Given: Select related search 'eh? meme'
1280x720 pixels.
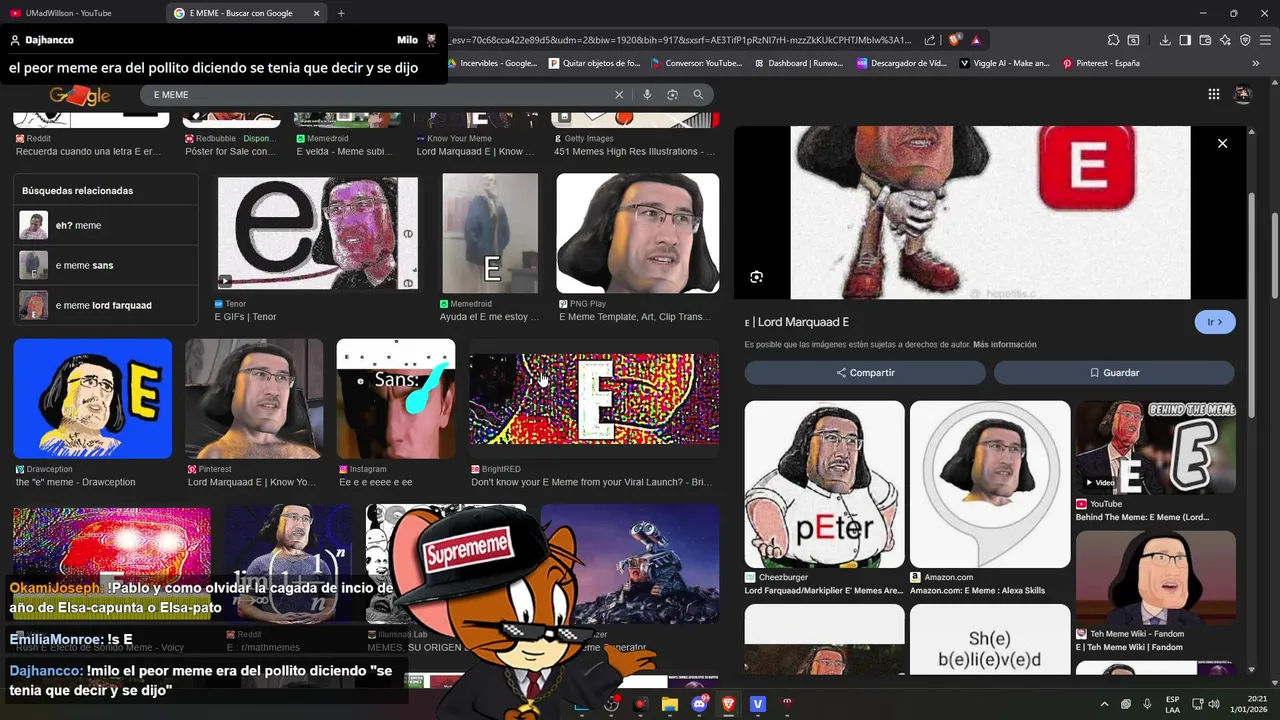Looking at the screenshot, I should [x=106, y=225].
